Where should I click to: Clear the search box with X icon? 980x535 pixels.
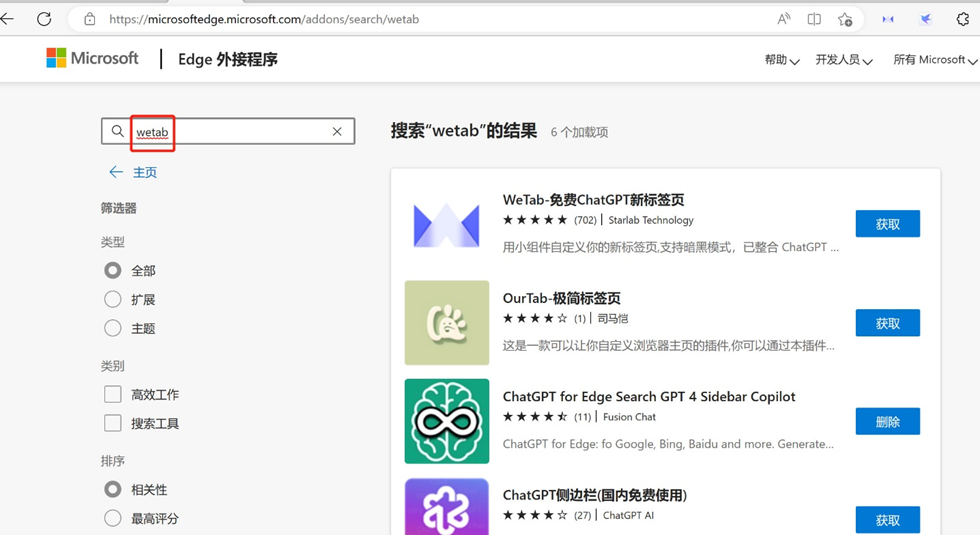(337, 131)
